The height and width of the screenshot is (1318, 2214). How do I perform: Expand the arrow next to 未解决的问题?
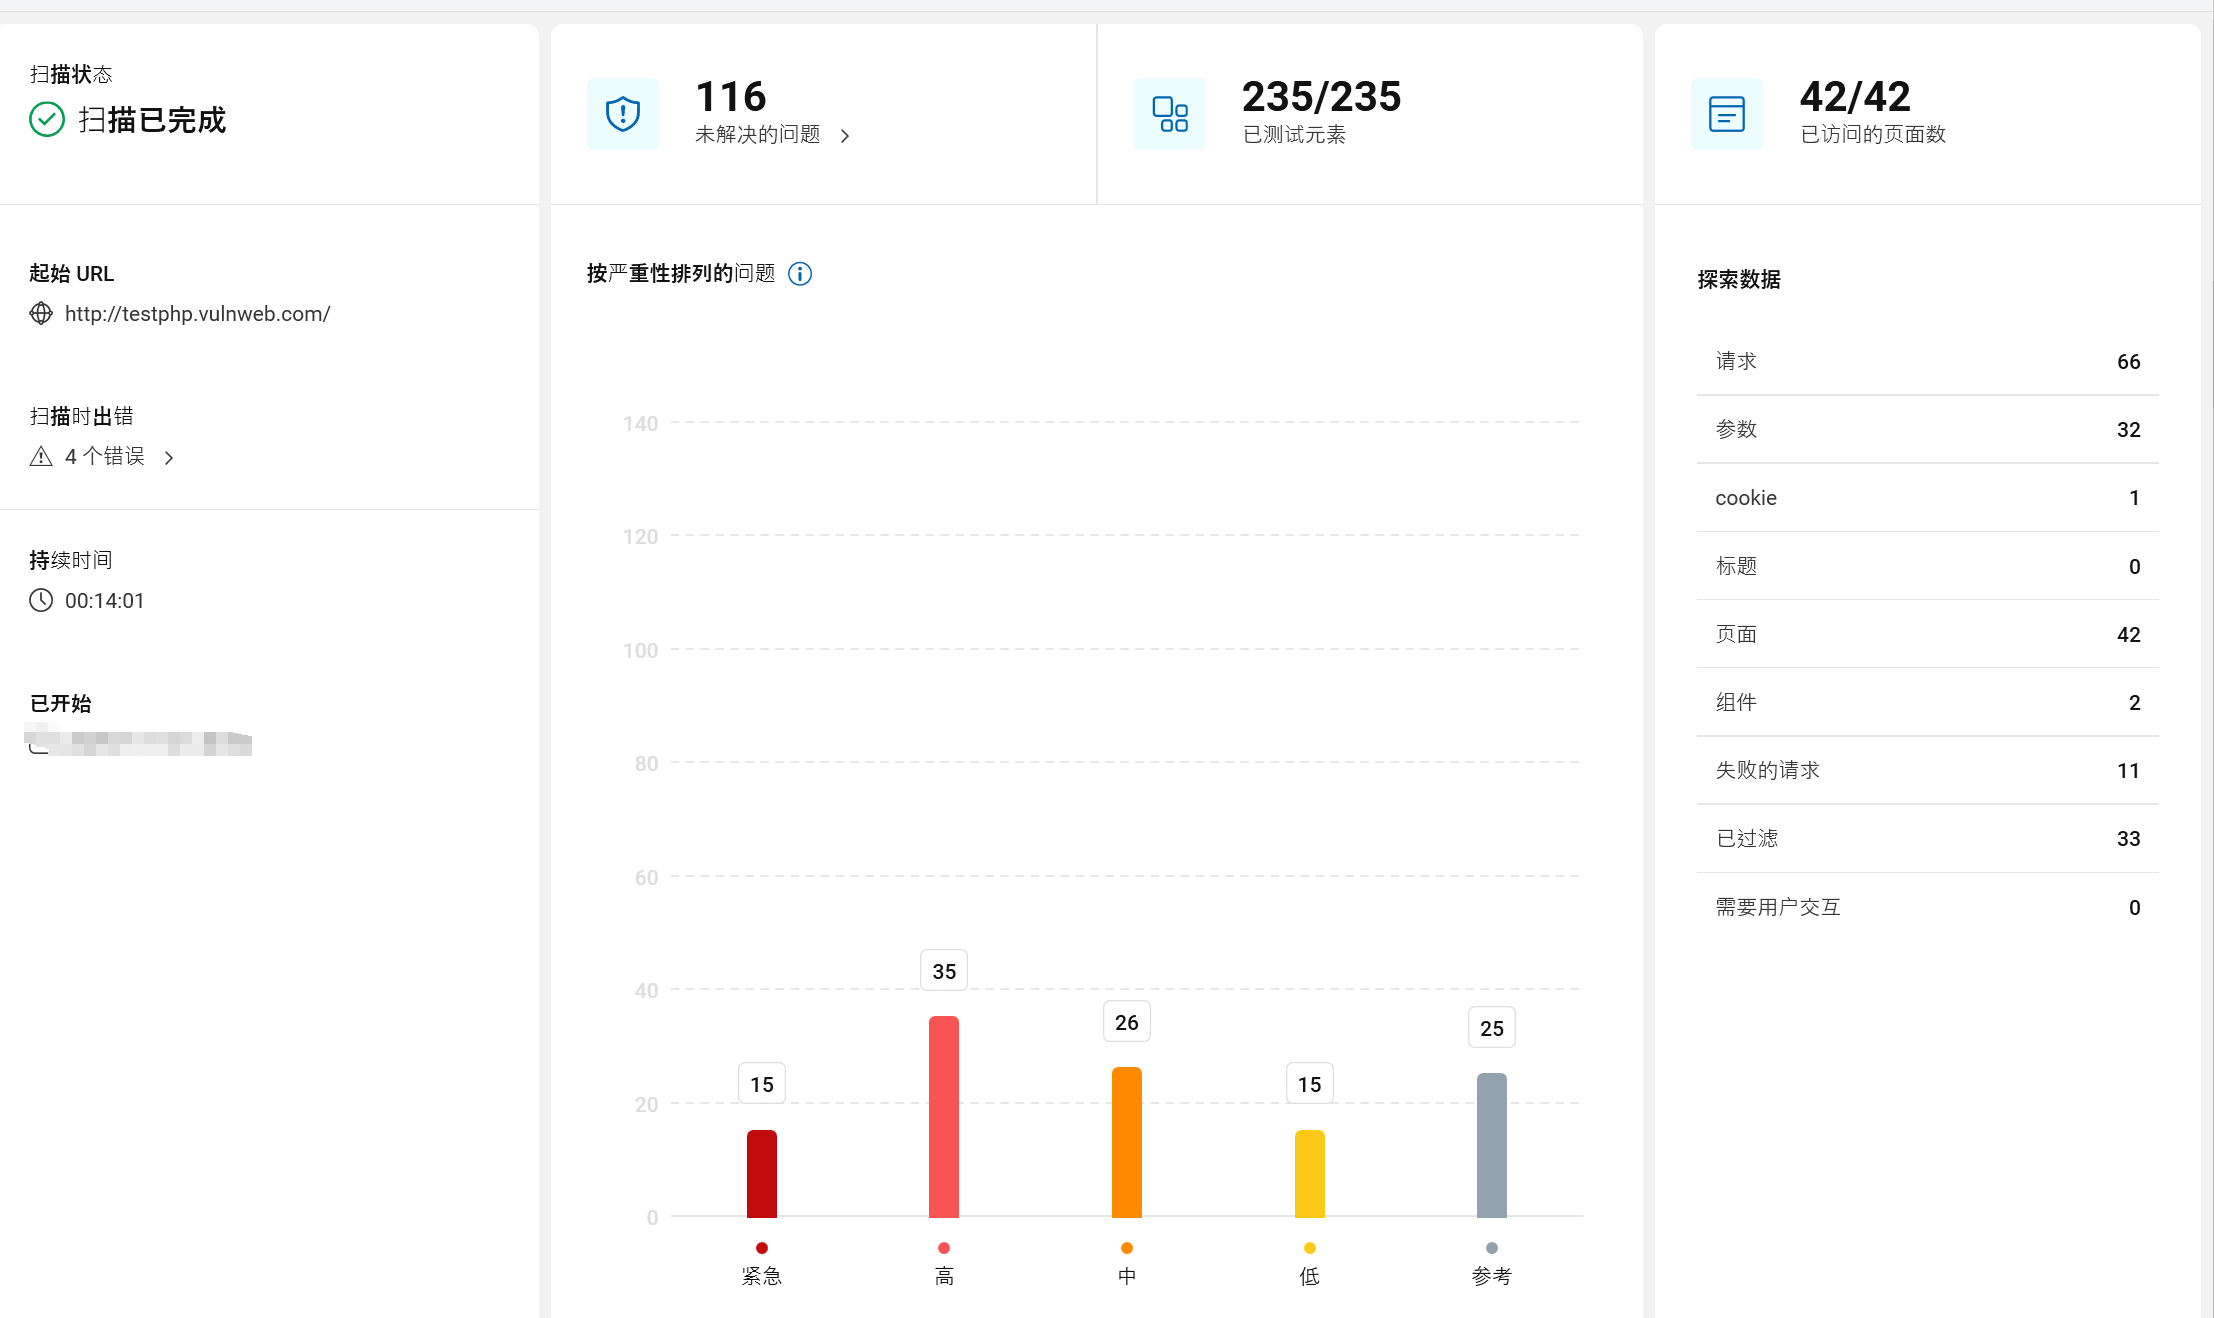pos(845,136)
